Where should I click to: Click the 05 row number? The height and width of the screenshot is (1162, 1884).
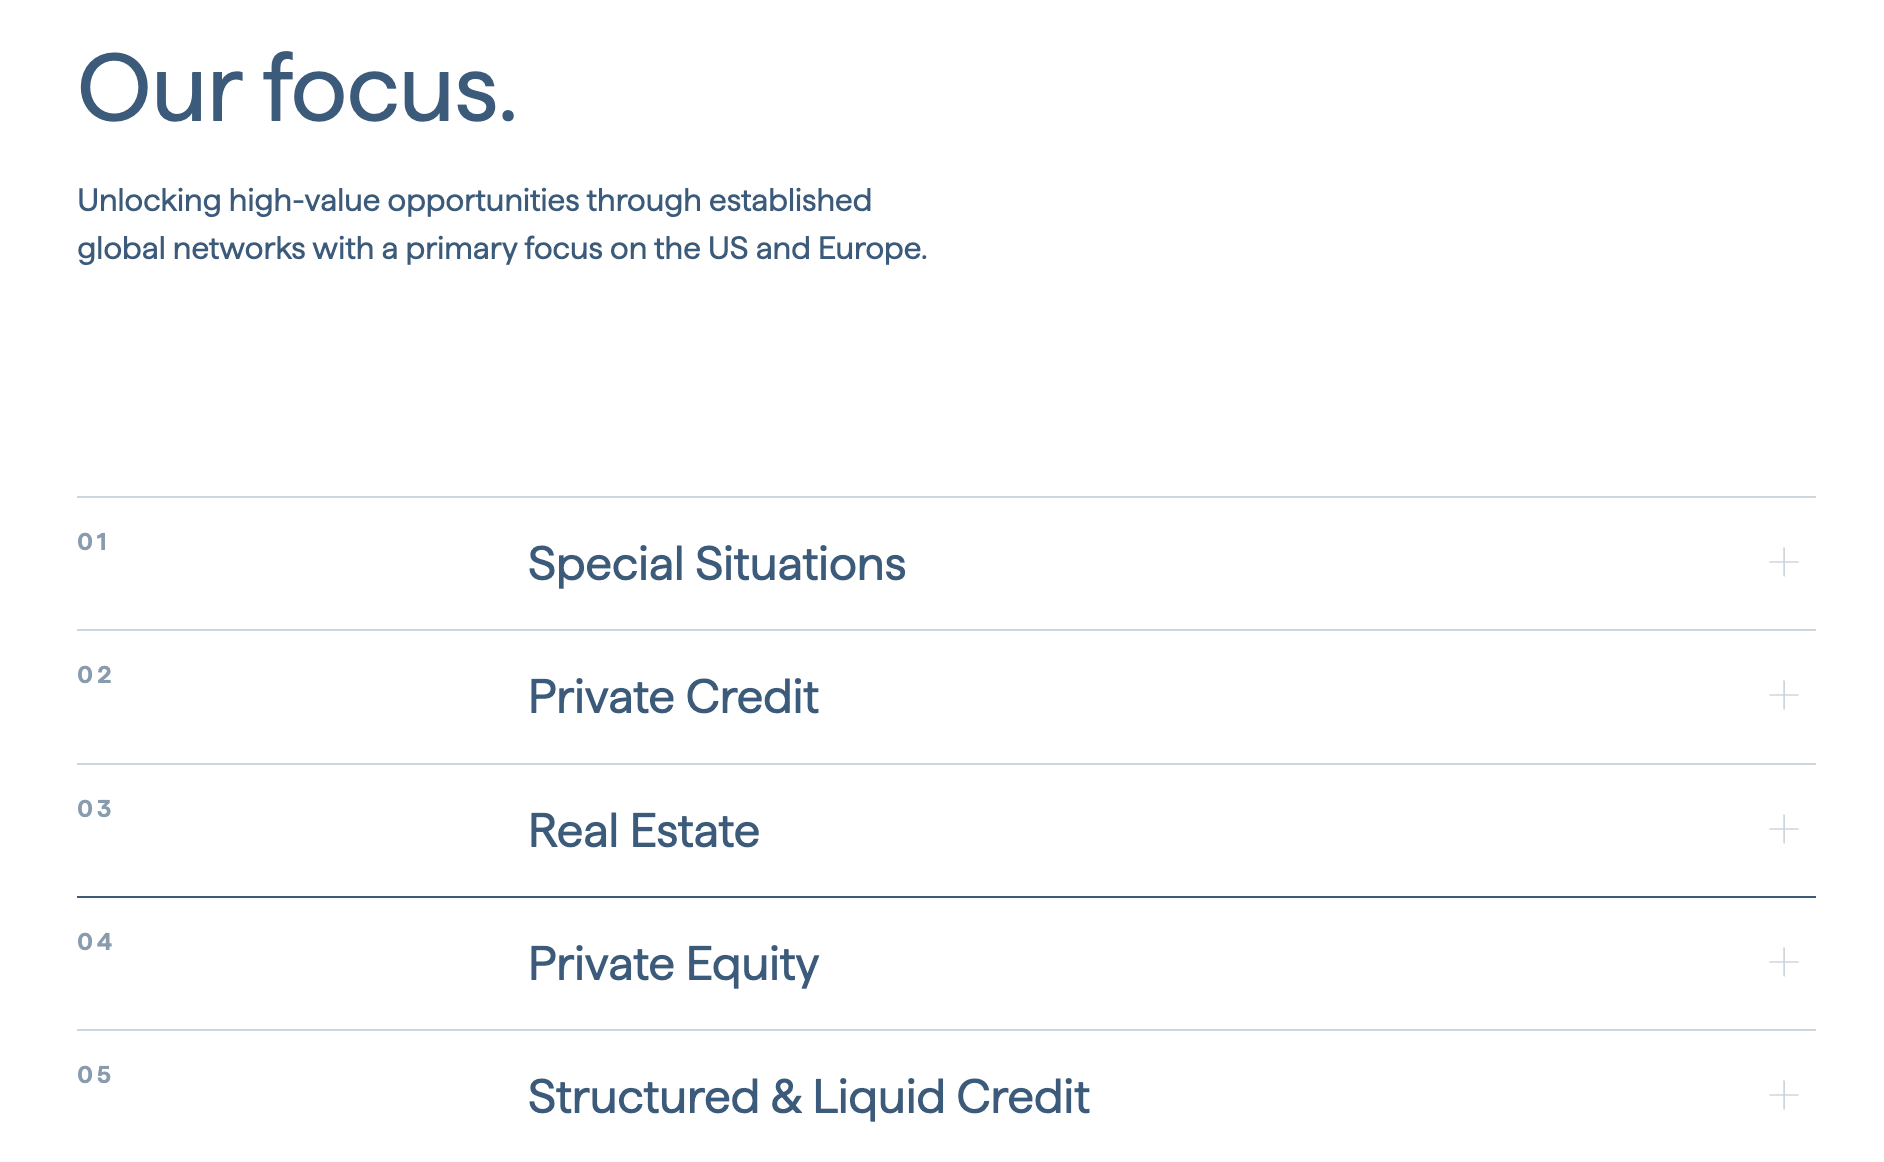(95, 1075)
